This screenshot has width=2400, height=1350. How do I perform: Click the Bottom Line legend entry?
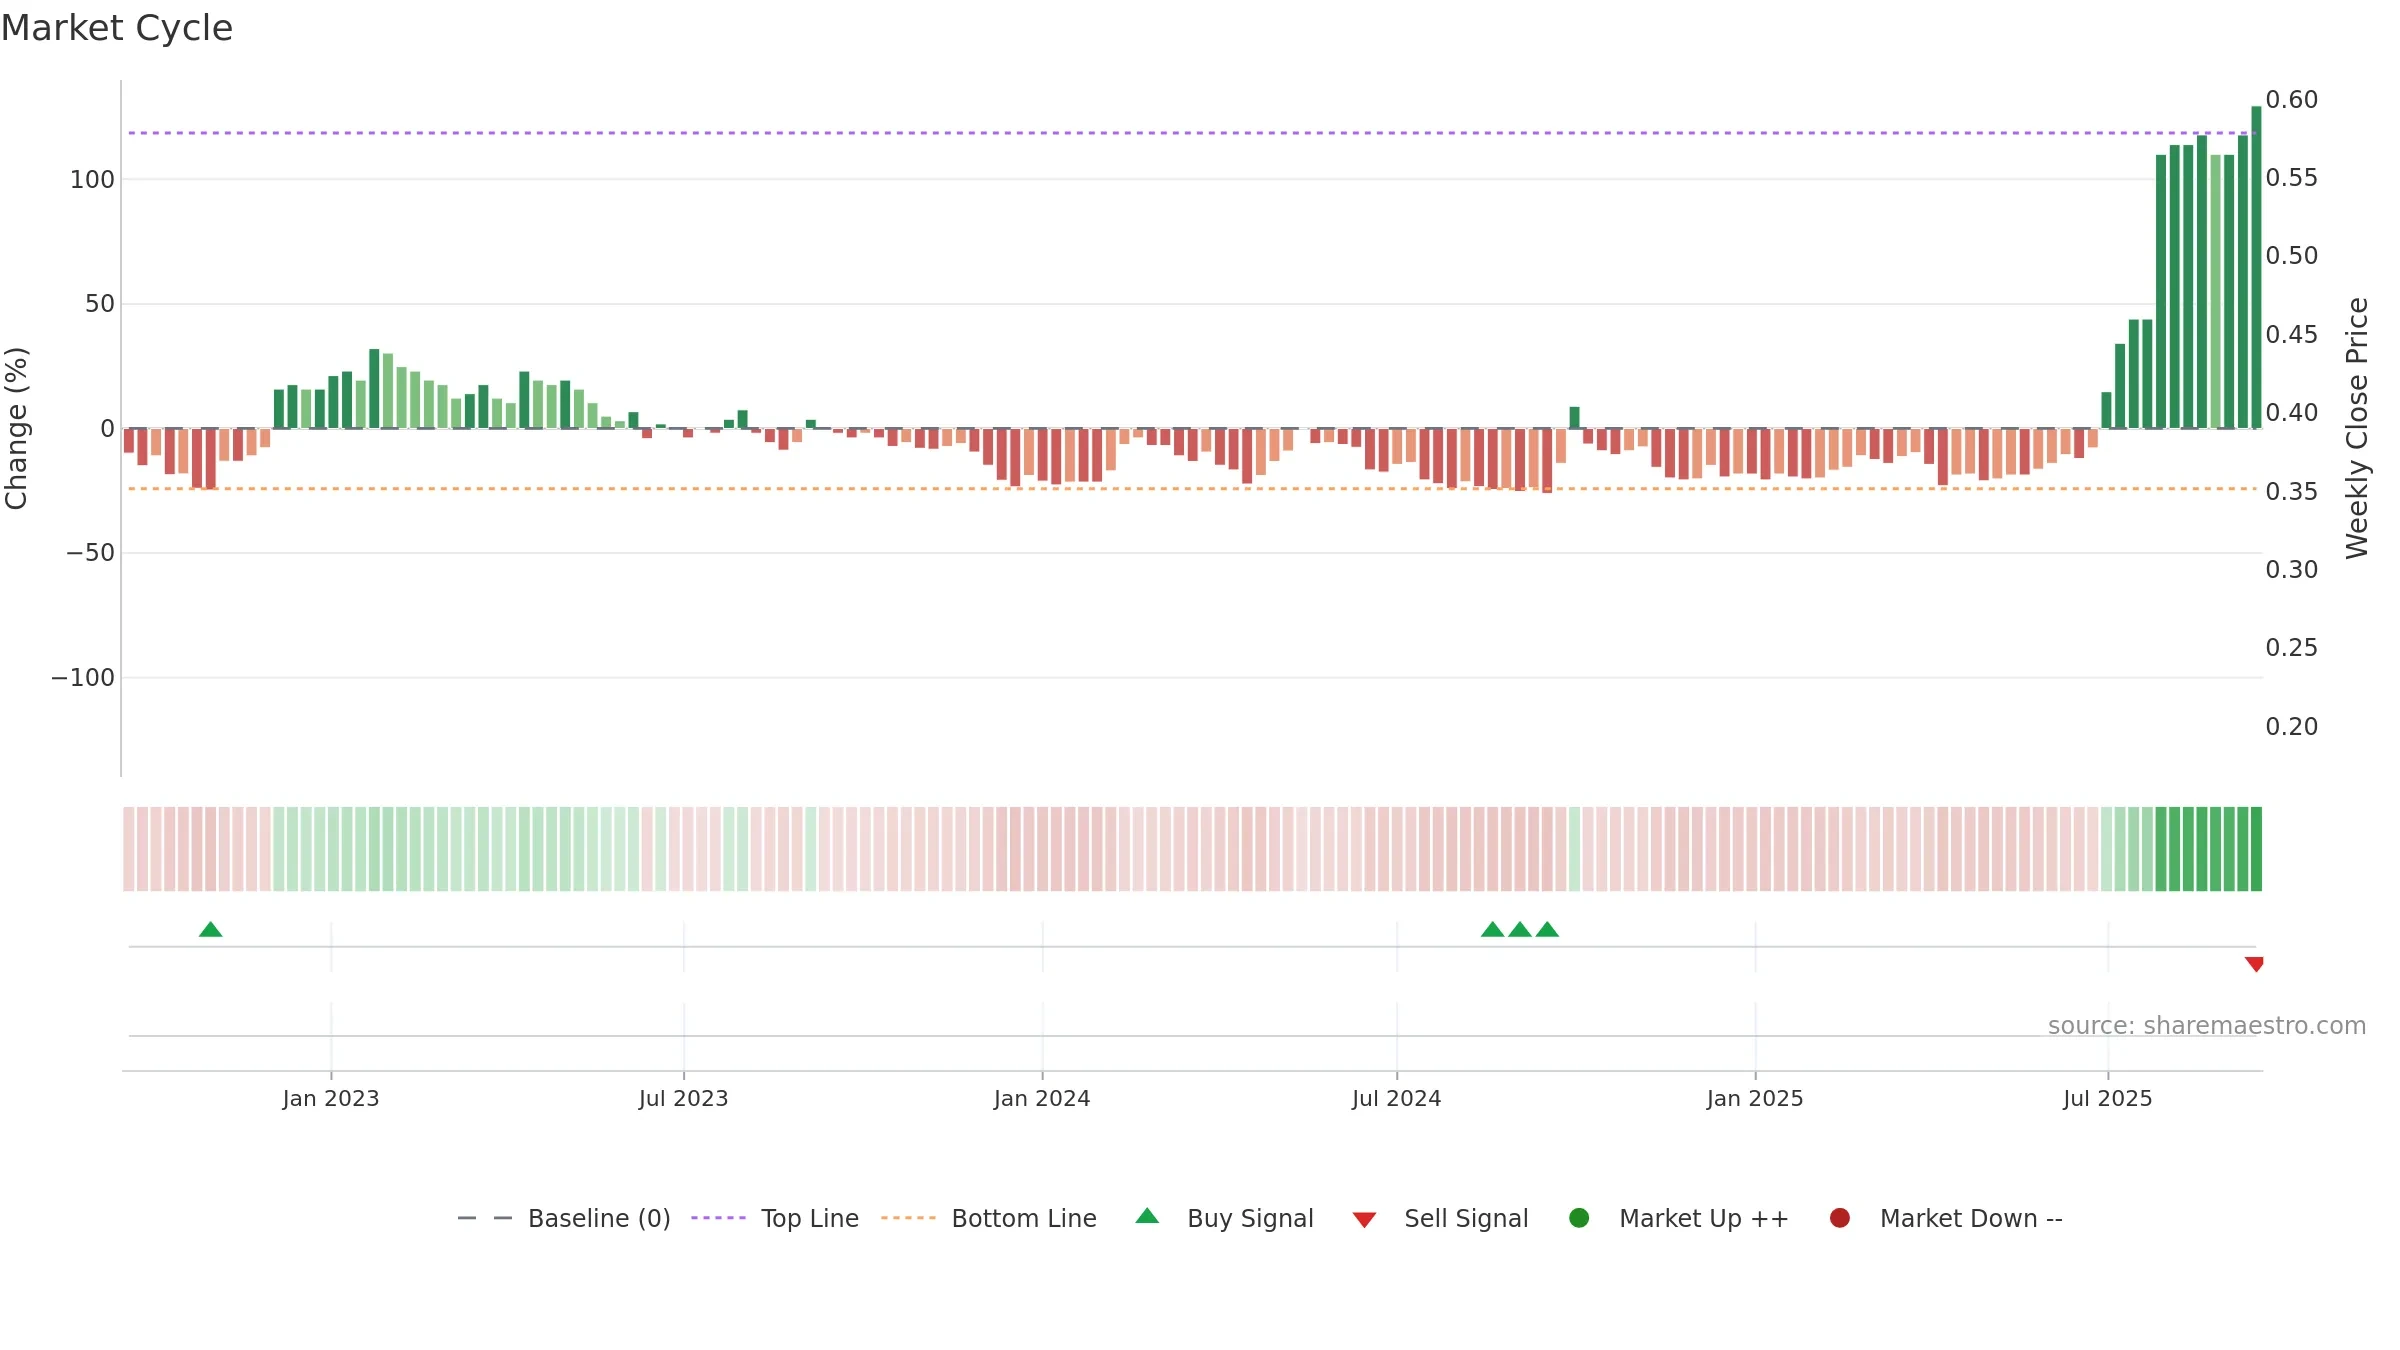tap(989, 1218)
